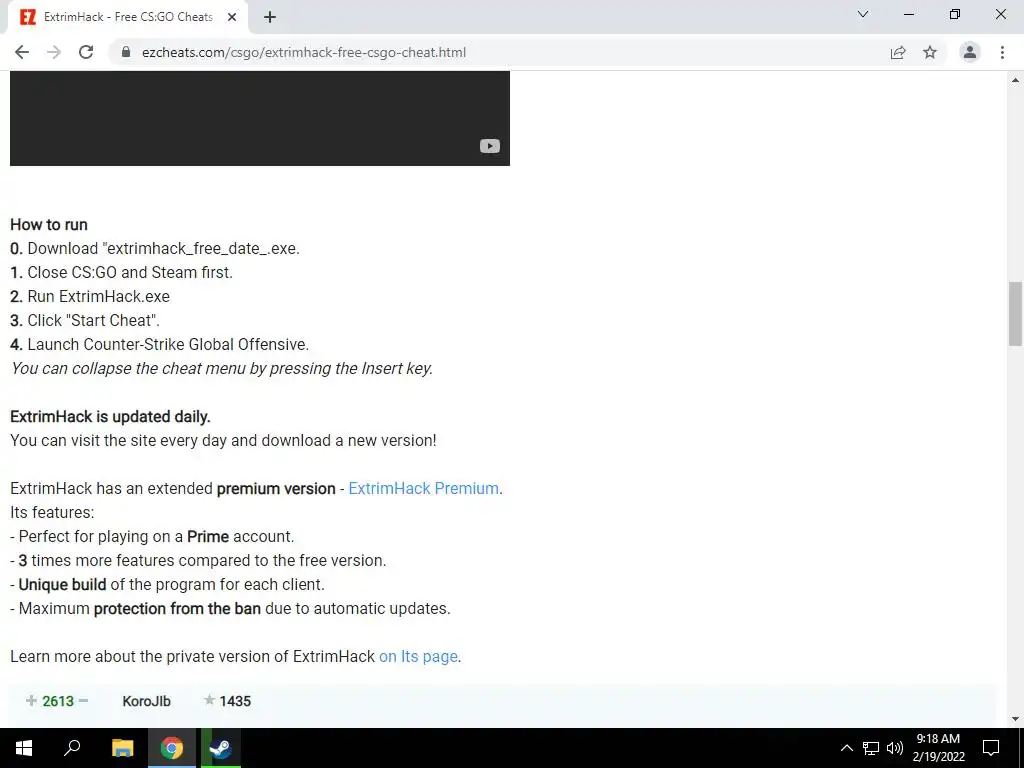Open the notification center icon
The image size is (1024, 768).
point(991,748)
